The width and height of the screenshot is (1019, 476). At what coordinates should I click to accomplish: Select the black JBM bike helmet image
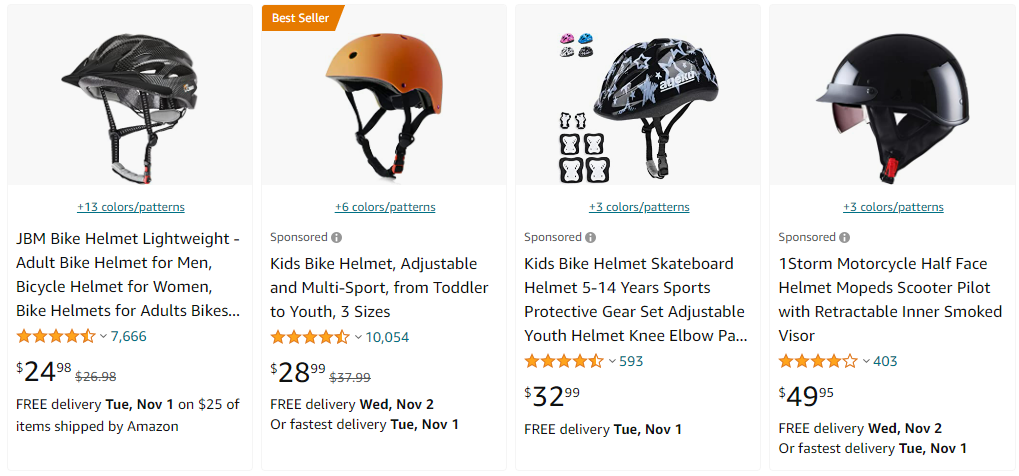click(x=130, y=102)
